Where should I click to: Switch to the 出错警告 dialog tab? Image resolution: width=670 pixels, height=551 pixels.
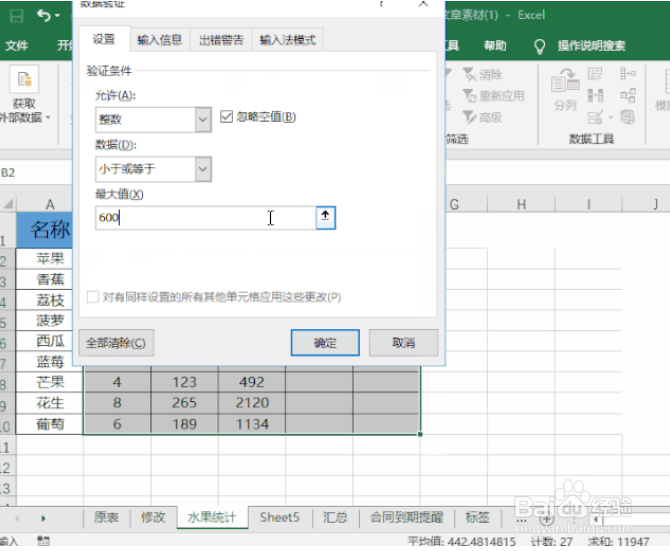[x=221, y=40]
